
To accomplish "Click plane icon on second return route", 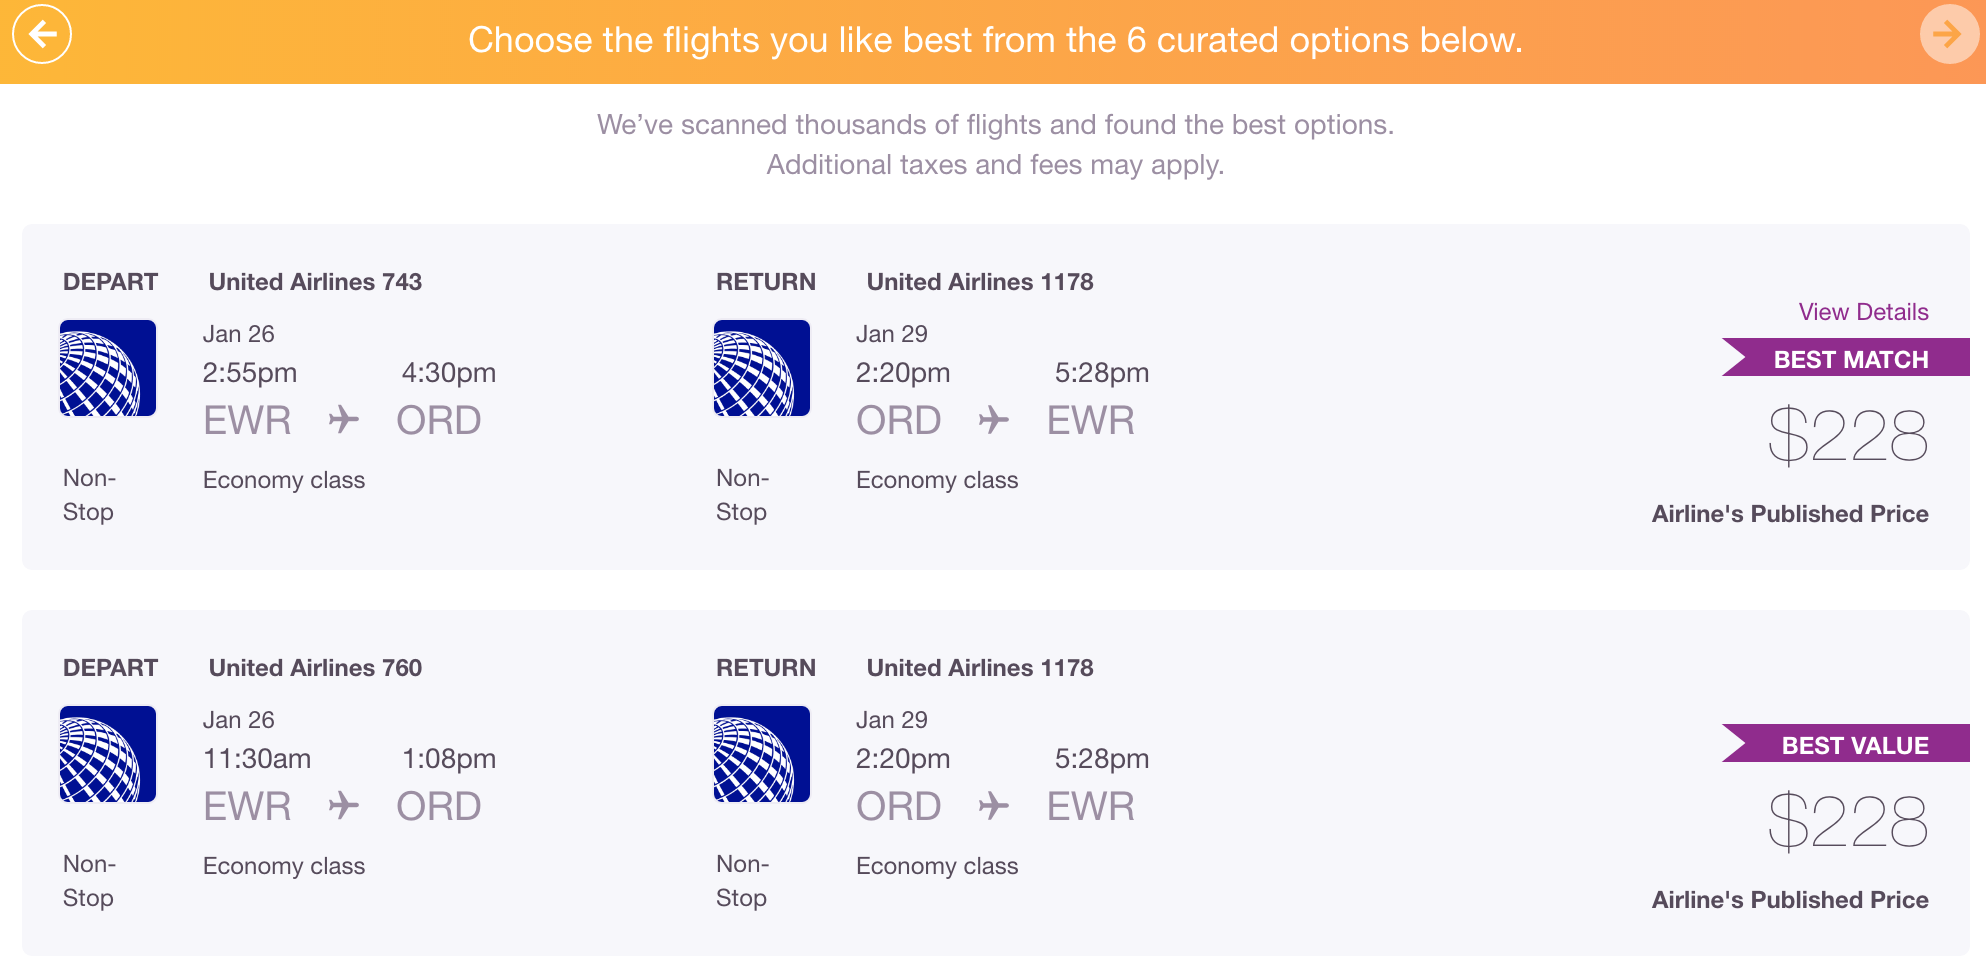I will pos(994,806).
